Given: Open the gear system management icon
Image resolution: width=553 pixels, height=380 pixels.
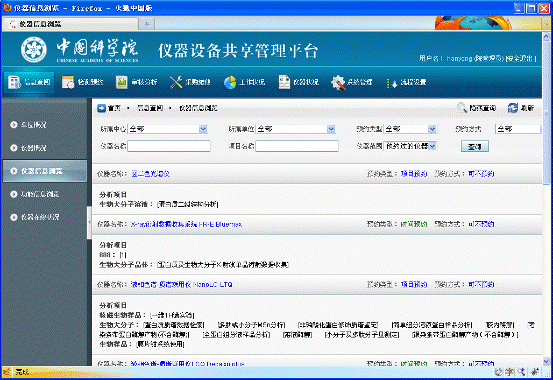Looking at the screenshot, I should [338, 82].
